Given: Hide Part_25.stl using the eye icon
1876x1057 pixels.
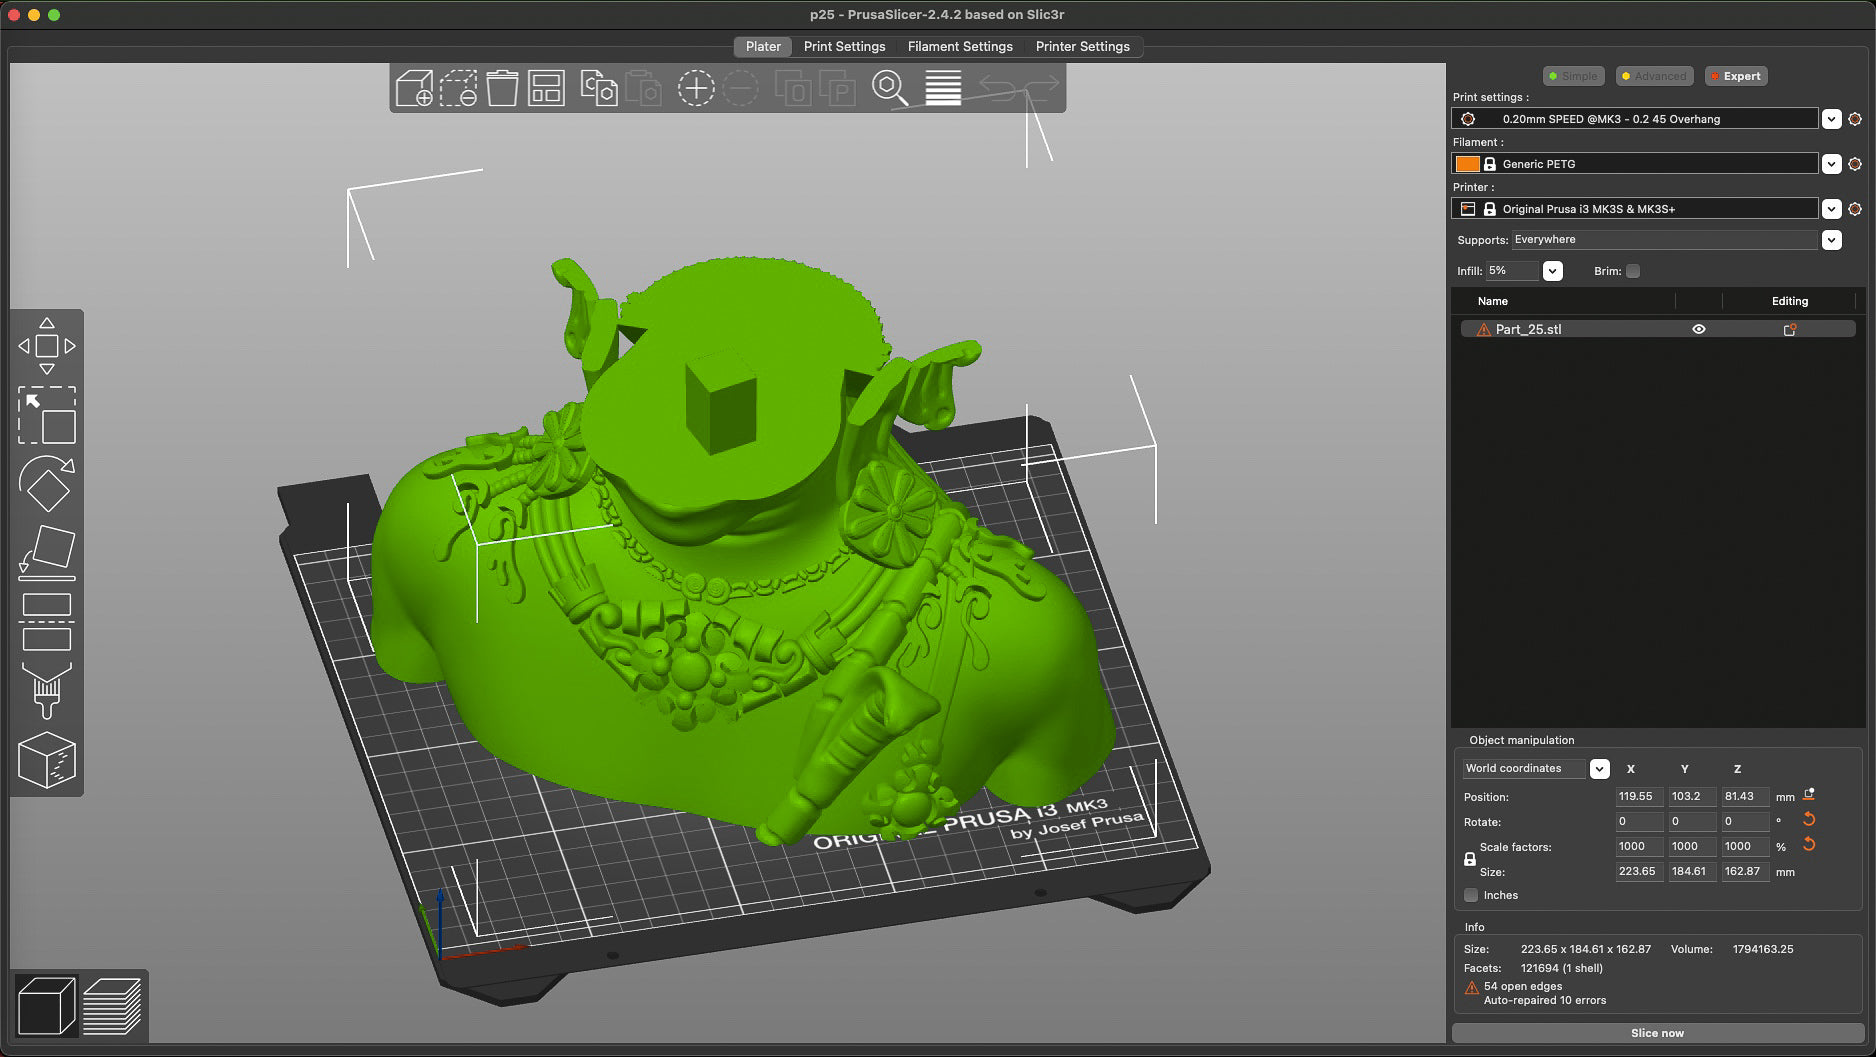Looking at the screenshot, I should pos(1698,329).
